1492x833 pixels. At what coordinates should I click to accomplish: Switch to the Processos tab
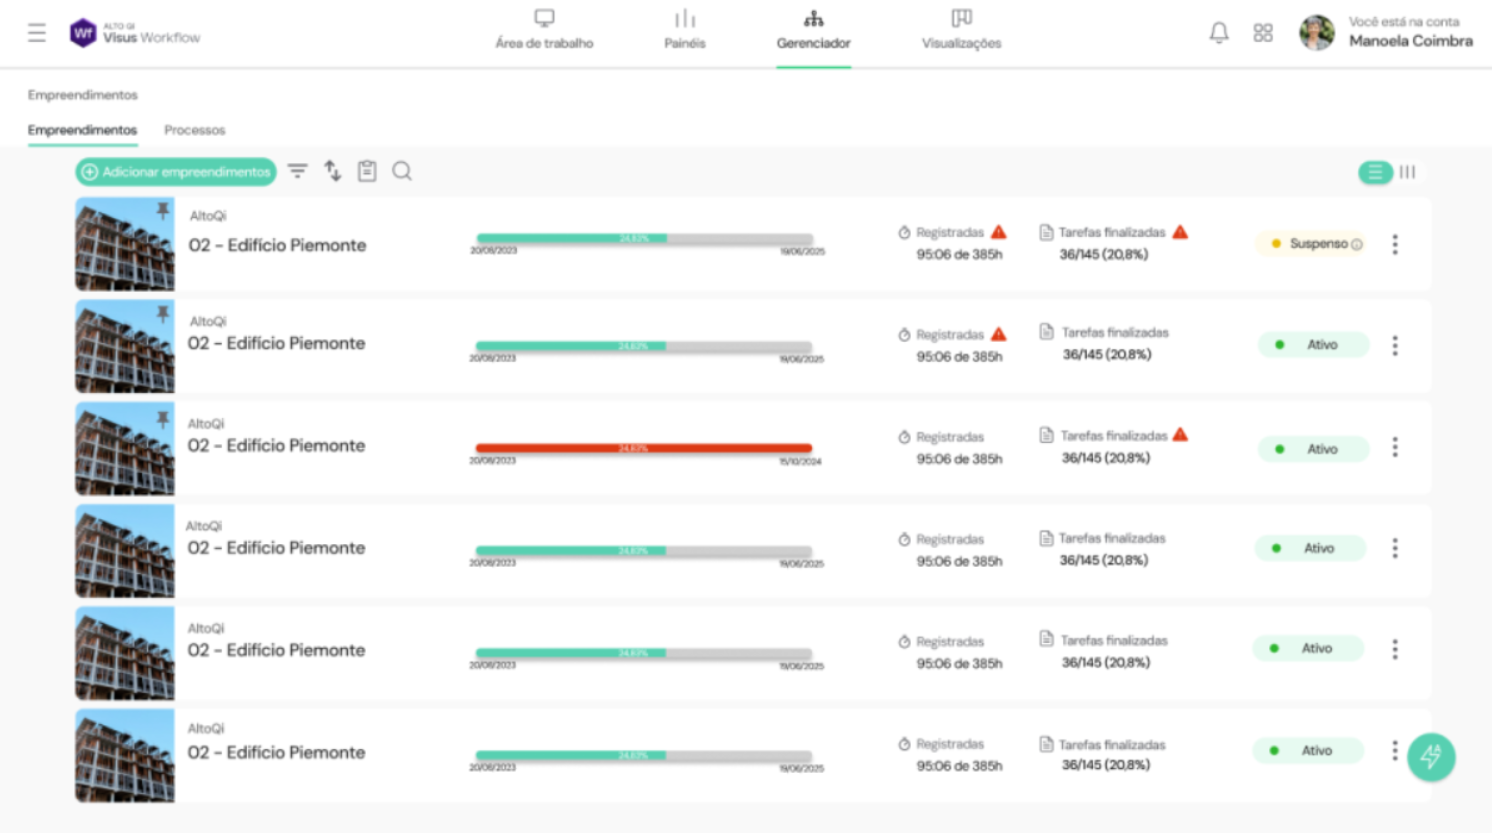194,130
